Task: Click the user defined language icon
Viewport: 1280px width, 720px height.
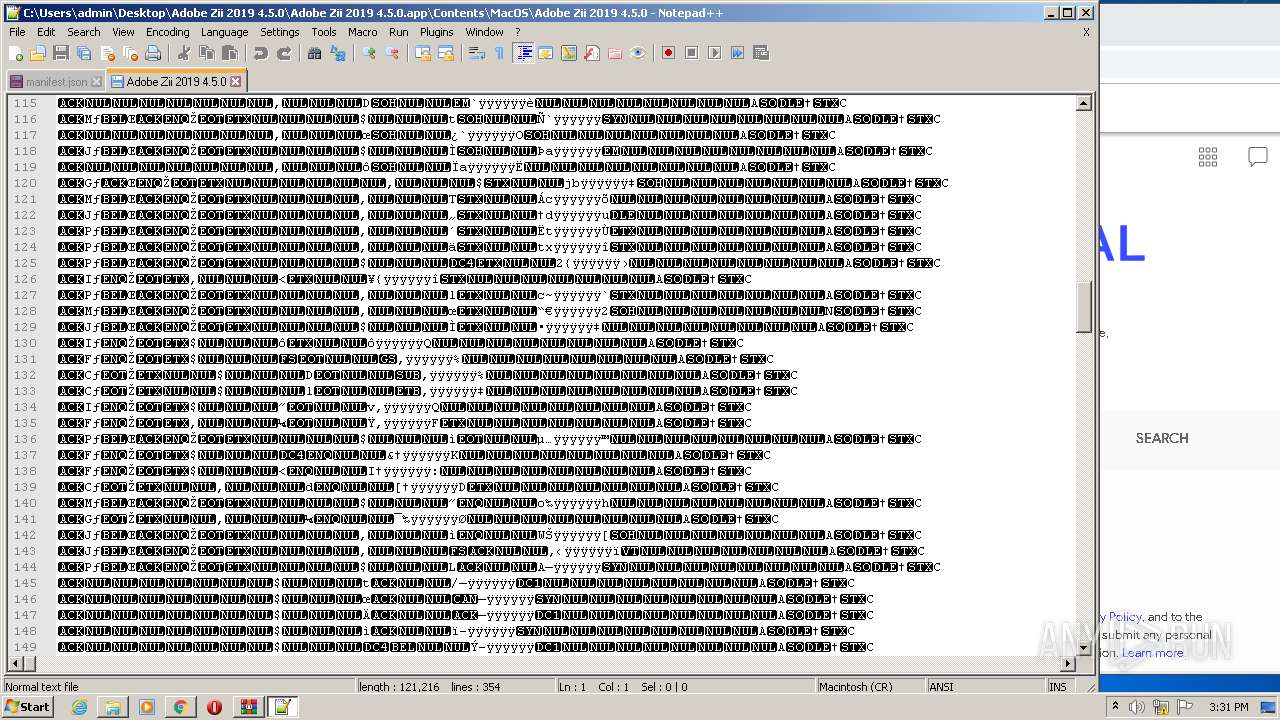Action: click(x=546, y=53)
